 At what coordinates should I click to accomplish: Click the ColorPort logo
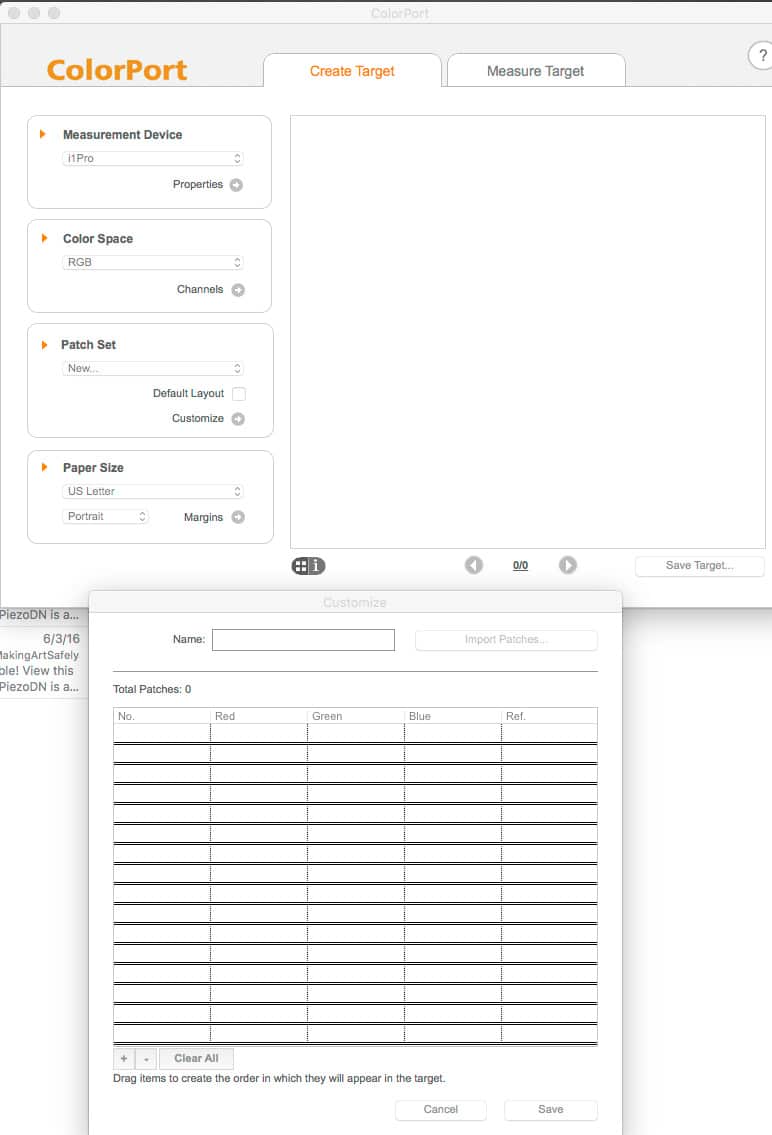pos(116,70)
